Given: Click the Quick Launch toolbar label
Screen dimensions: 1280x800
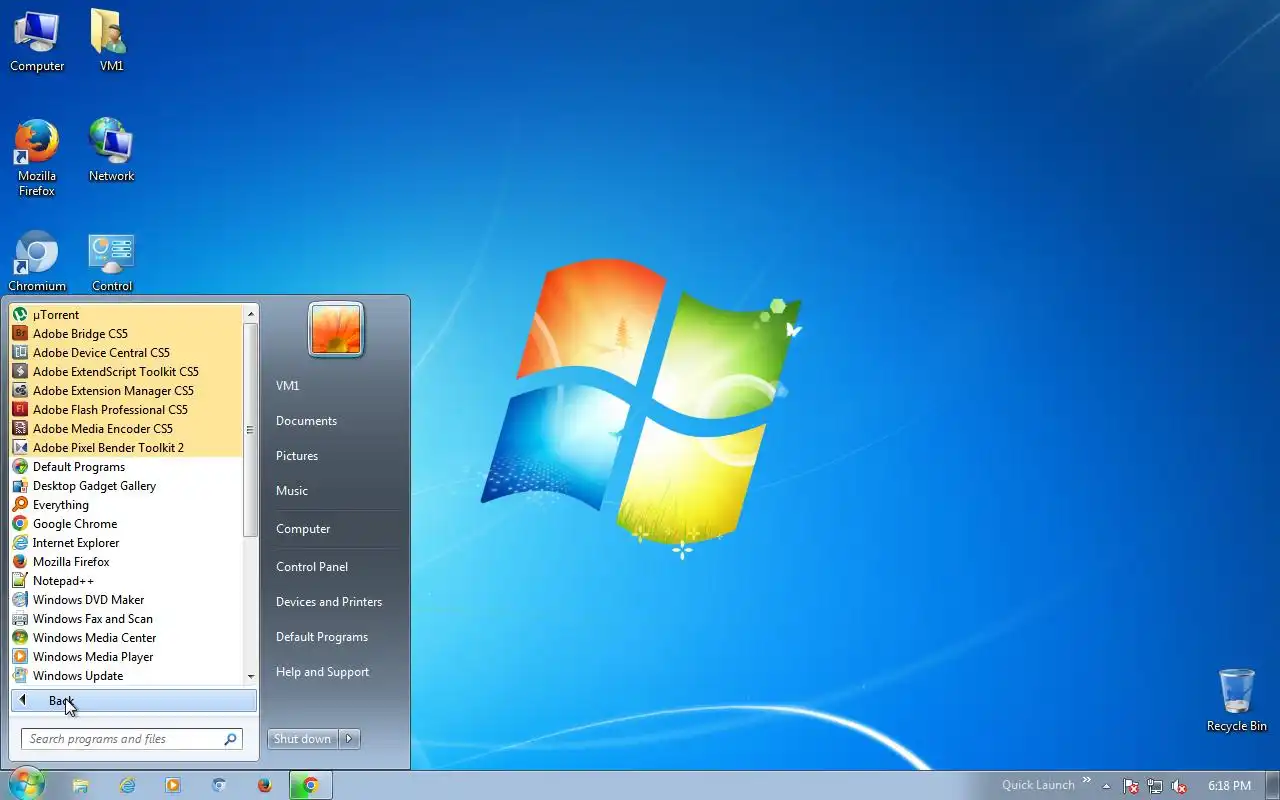Looking at the screenshot, I should click(1038, 785).
